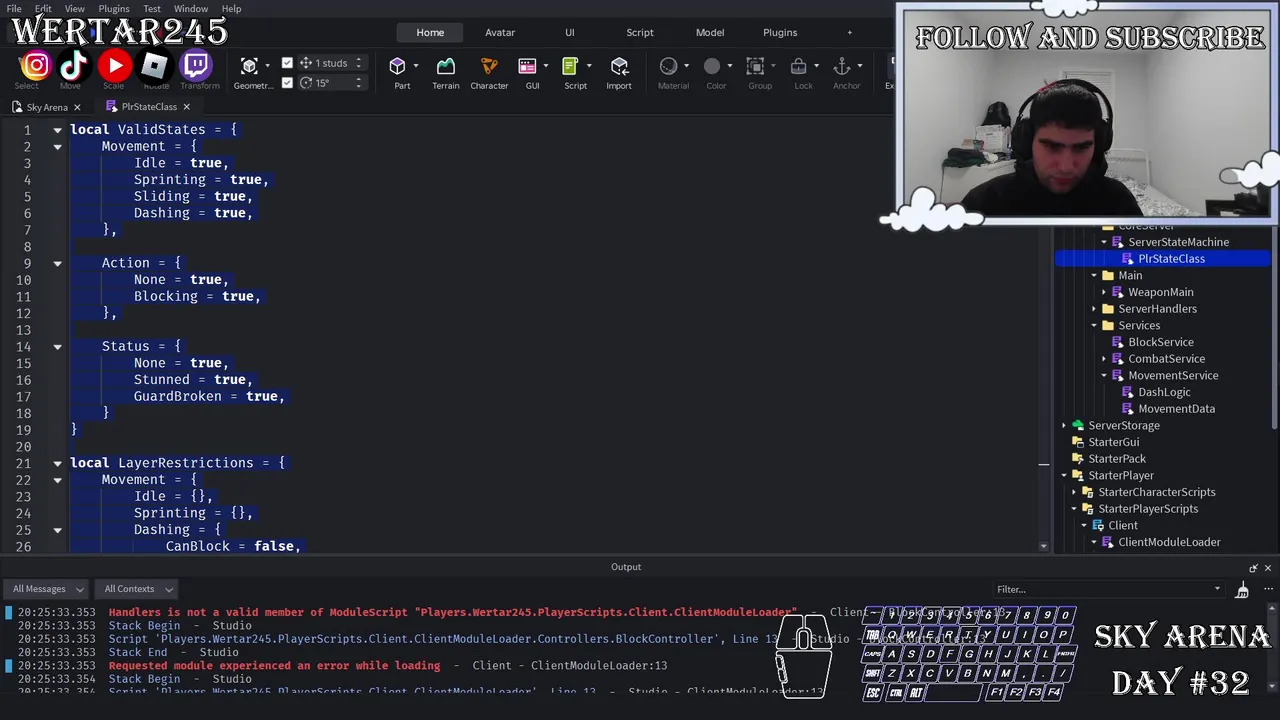Click the 1 studs snapping value field

coord(331,63)
